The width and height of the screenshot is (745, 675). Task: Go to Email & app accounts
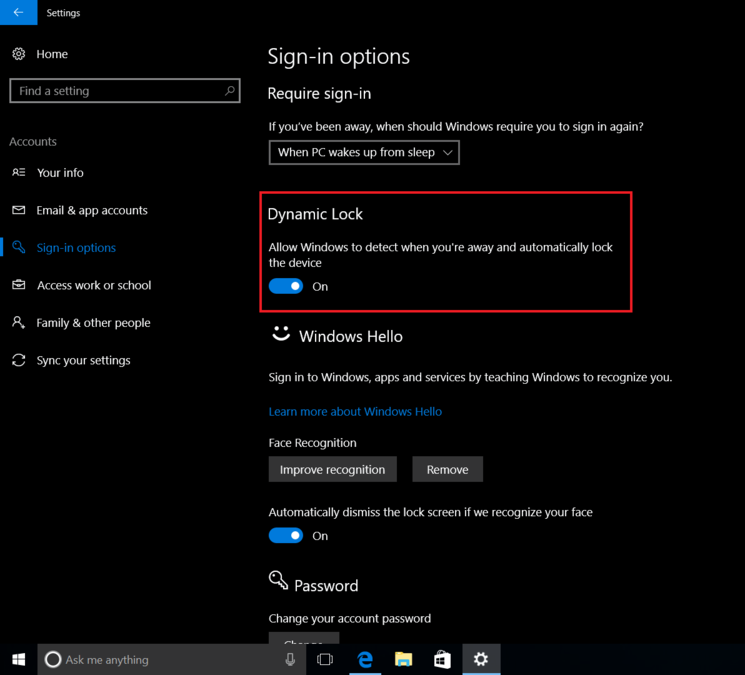click(92, 211)
